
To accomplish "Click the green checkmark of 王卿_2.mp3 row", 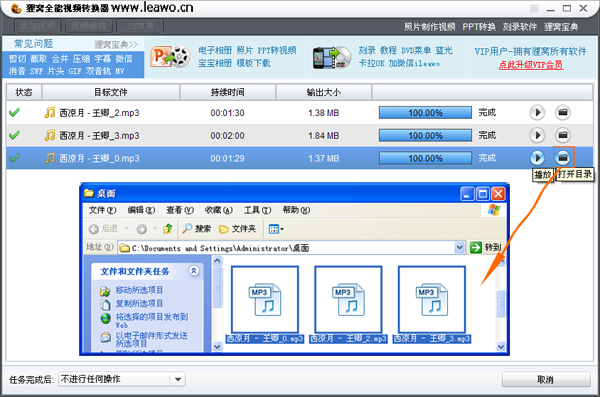I will click(x=14, y=113).
